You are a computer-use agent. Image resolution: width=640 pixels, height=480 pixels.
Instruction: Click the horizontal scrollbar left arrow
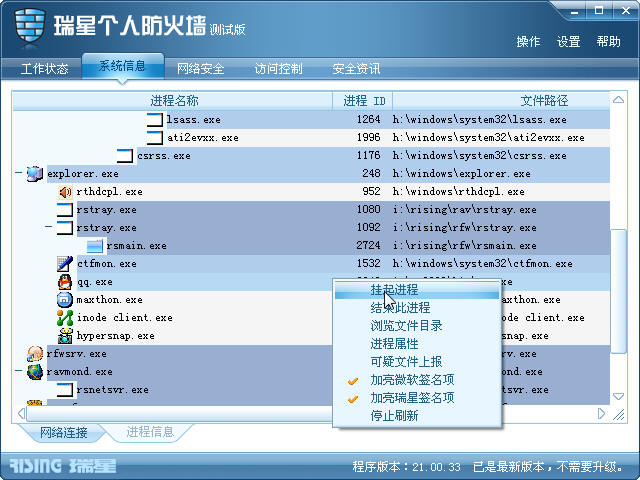point(21,414)
